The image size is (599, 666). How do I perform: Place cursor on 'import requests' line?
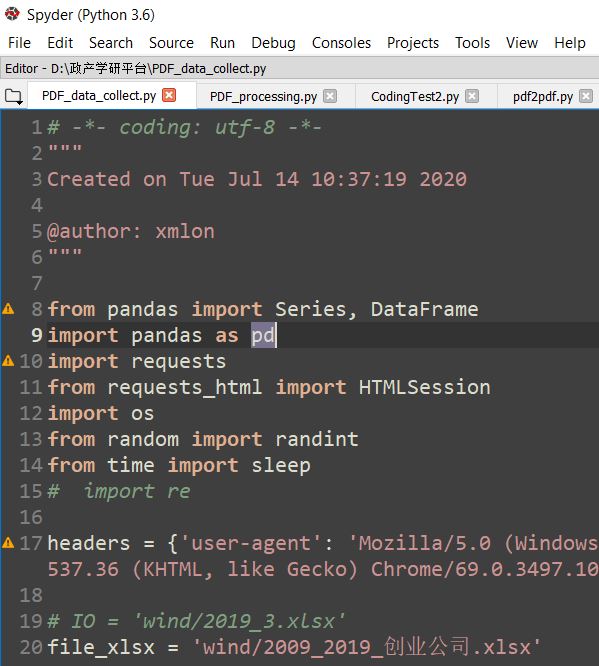[x=136, y=361]
